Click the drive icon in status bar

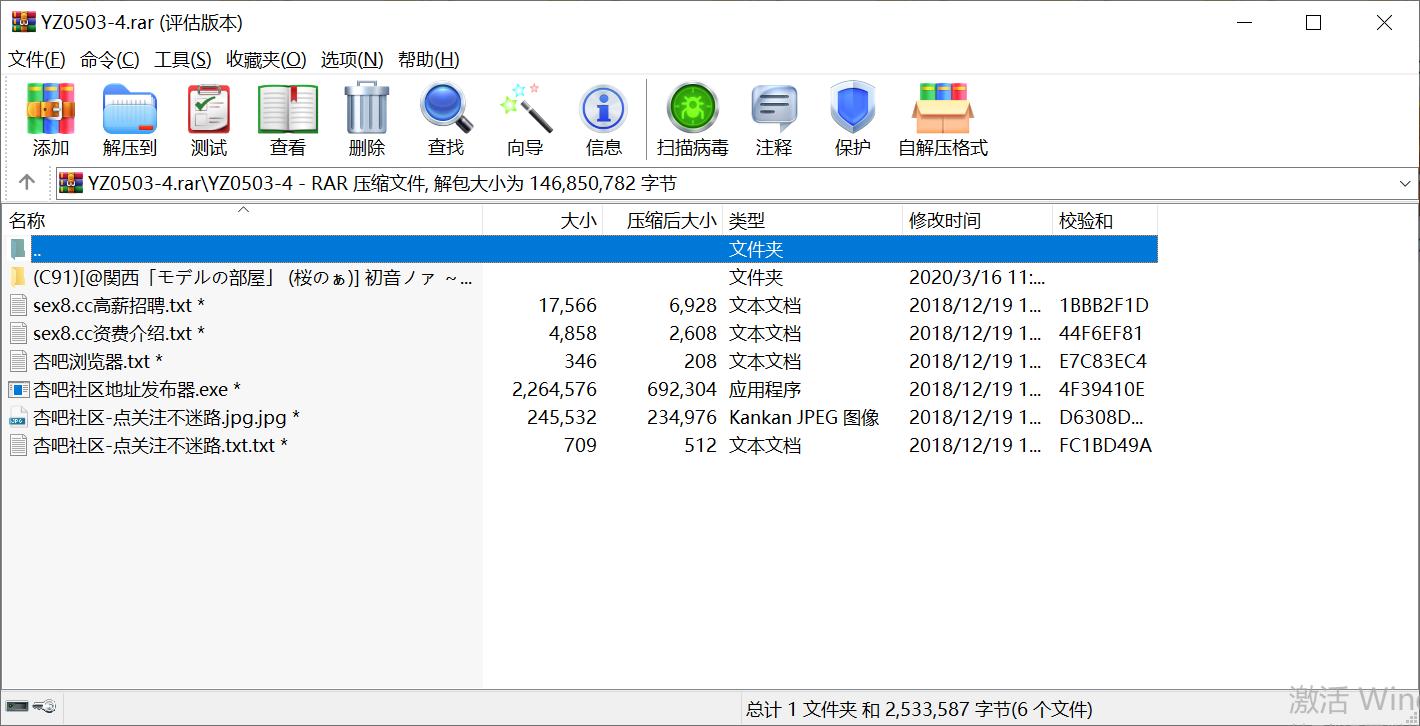pos(18,707)
